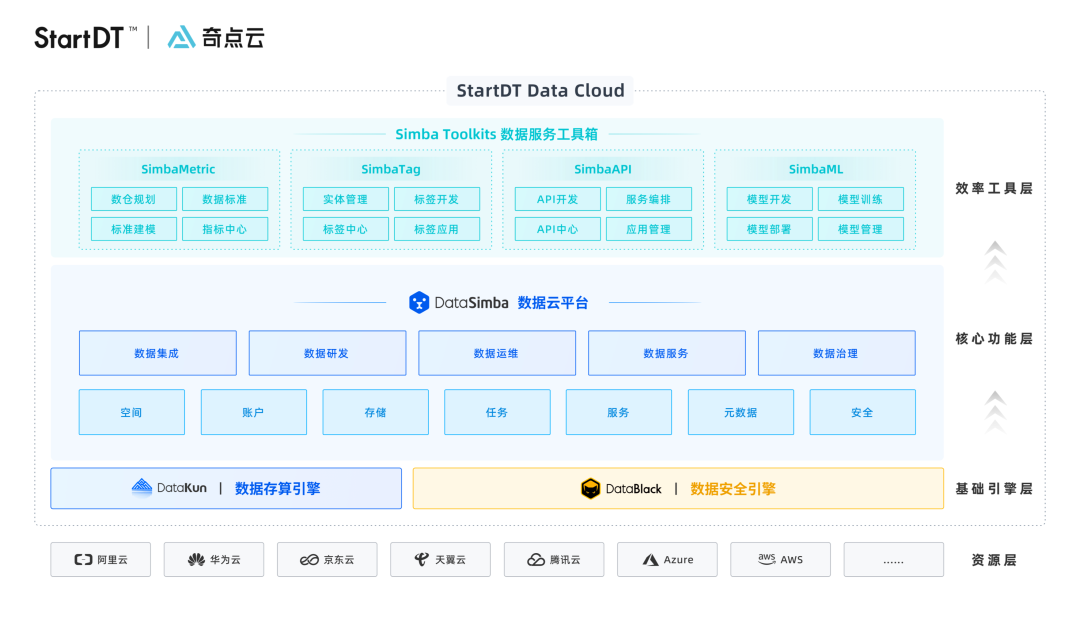Select the 安全 block
Viewport: 1080px width, 625px height.
tap(862, 412)
